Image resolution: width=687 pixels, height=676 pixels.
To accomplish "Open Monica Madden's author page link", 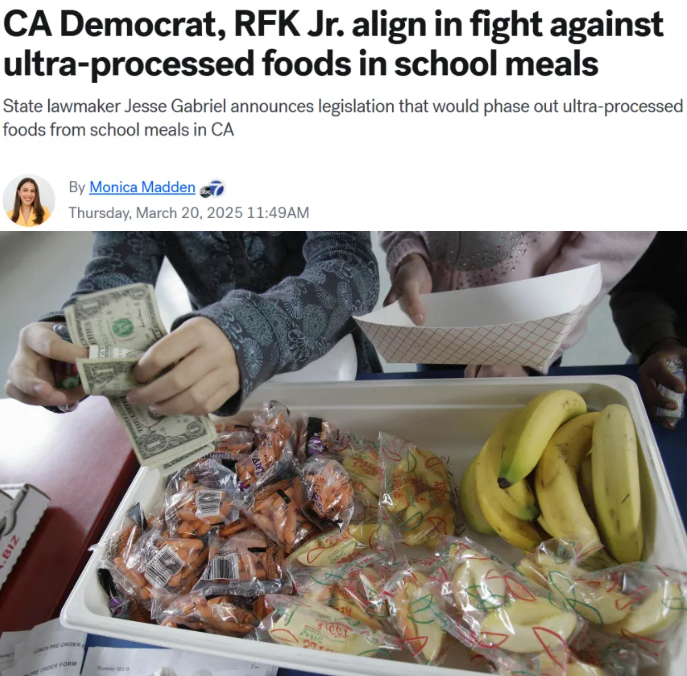I will [x=142, y=187].
